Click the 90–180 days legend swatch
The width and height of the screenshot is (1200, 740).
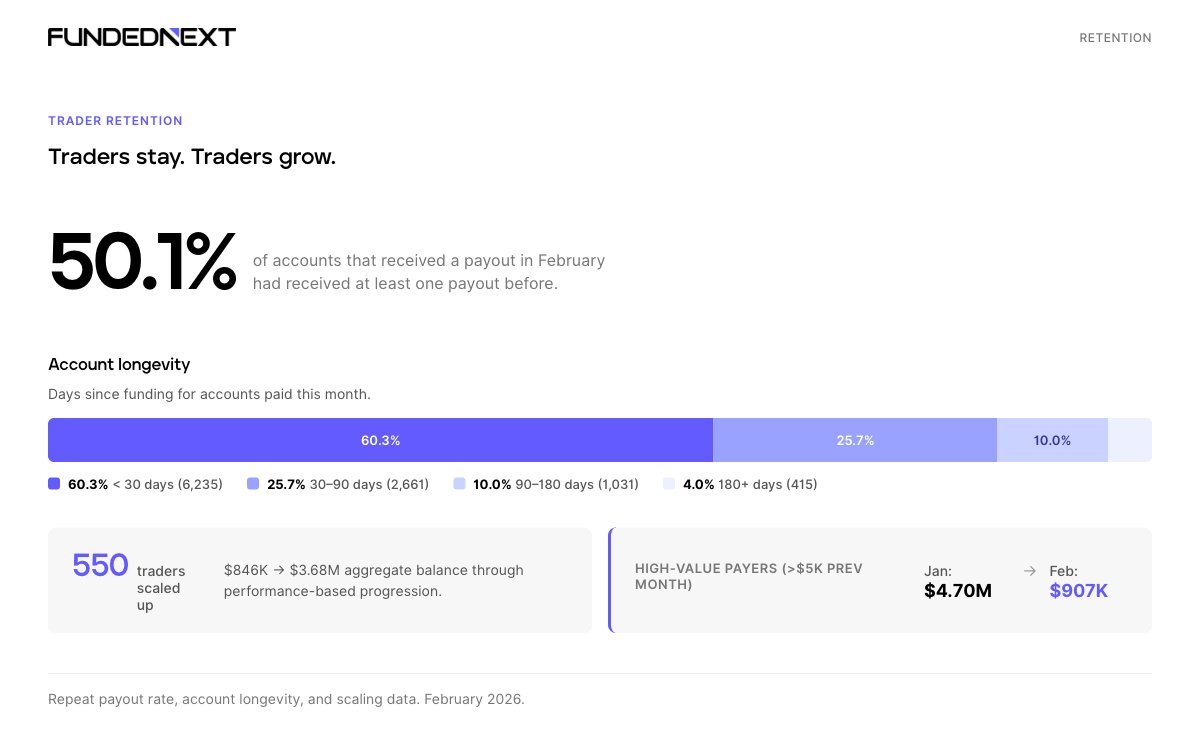[459, 484]
